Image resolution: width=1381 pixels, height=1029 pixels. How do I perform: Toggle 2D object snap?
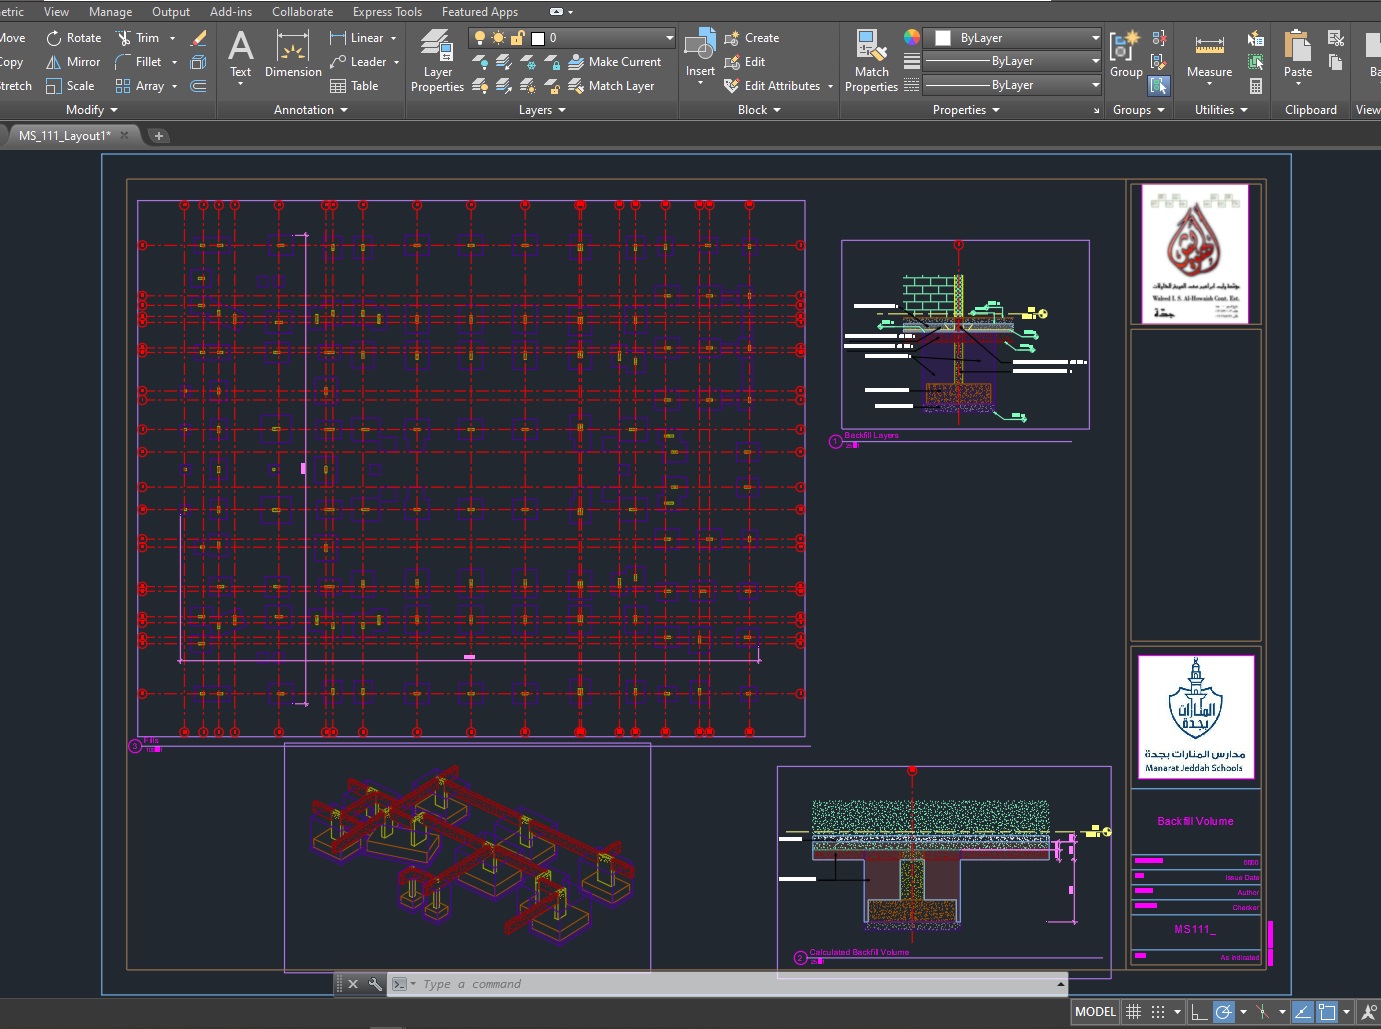click(1327, 1012)
